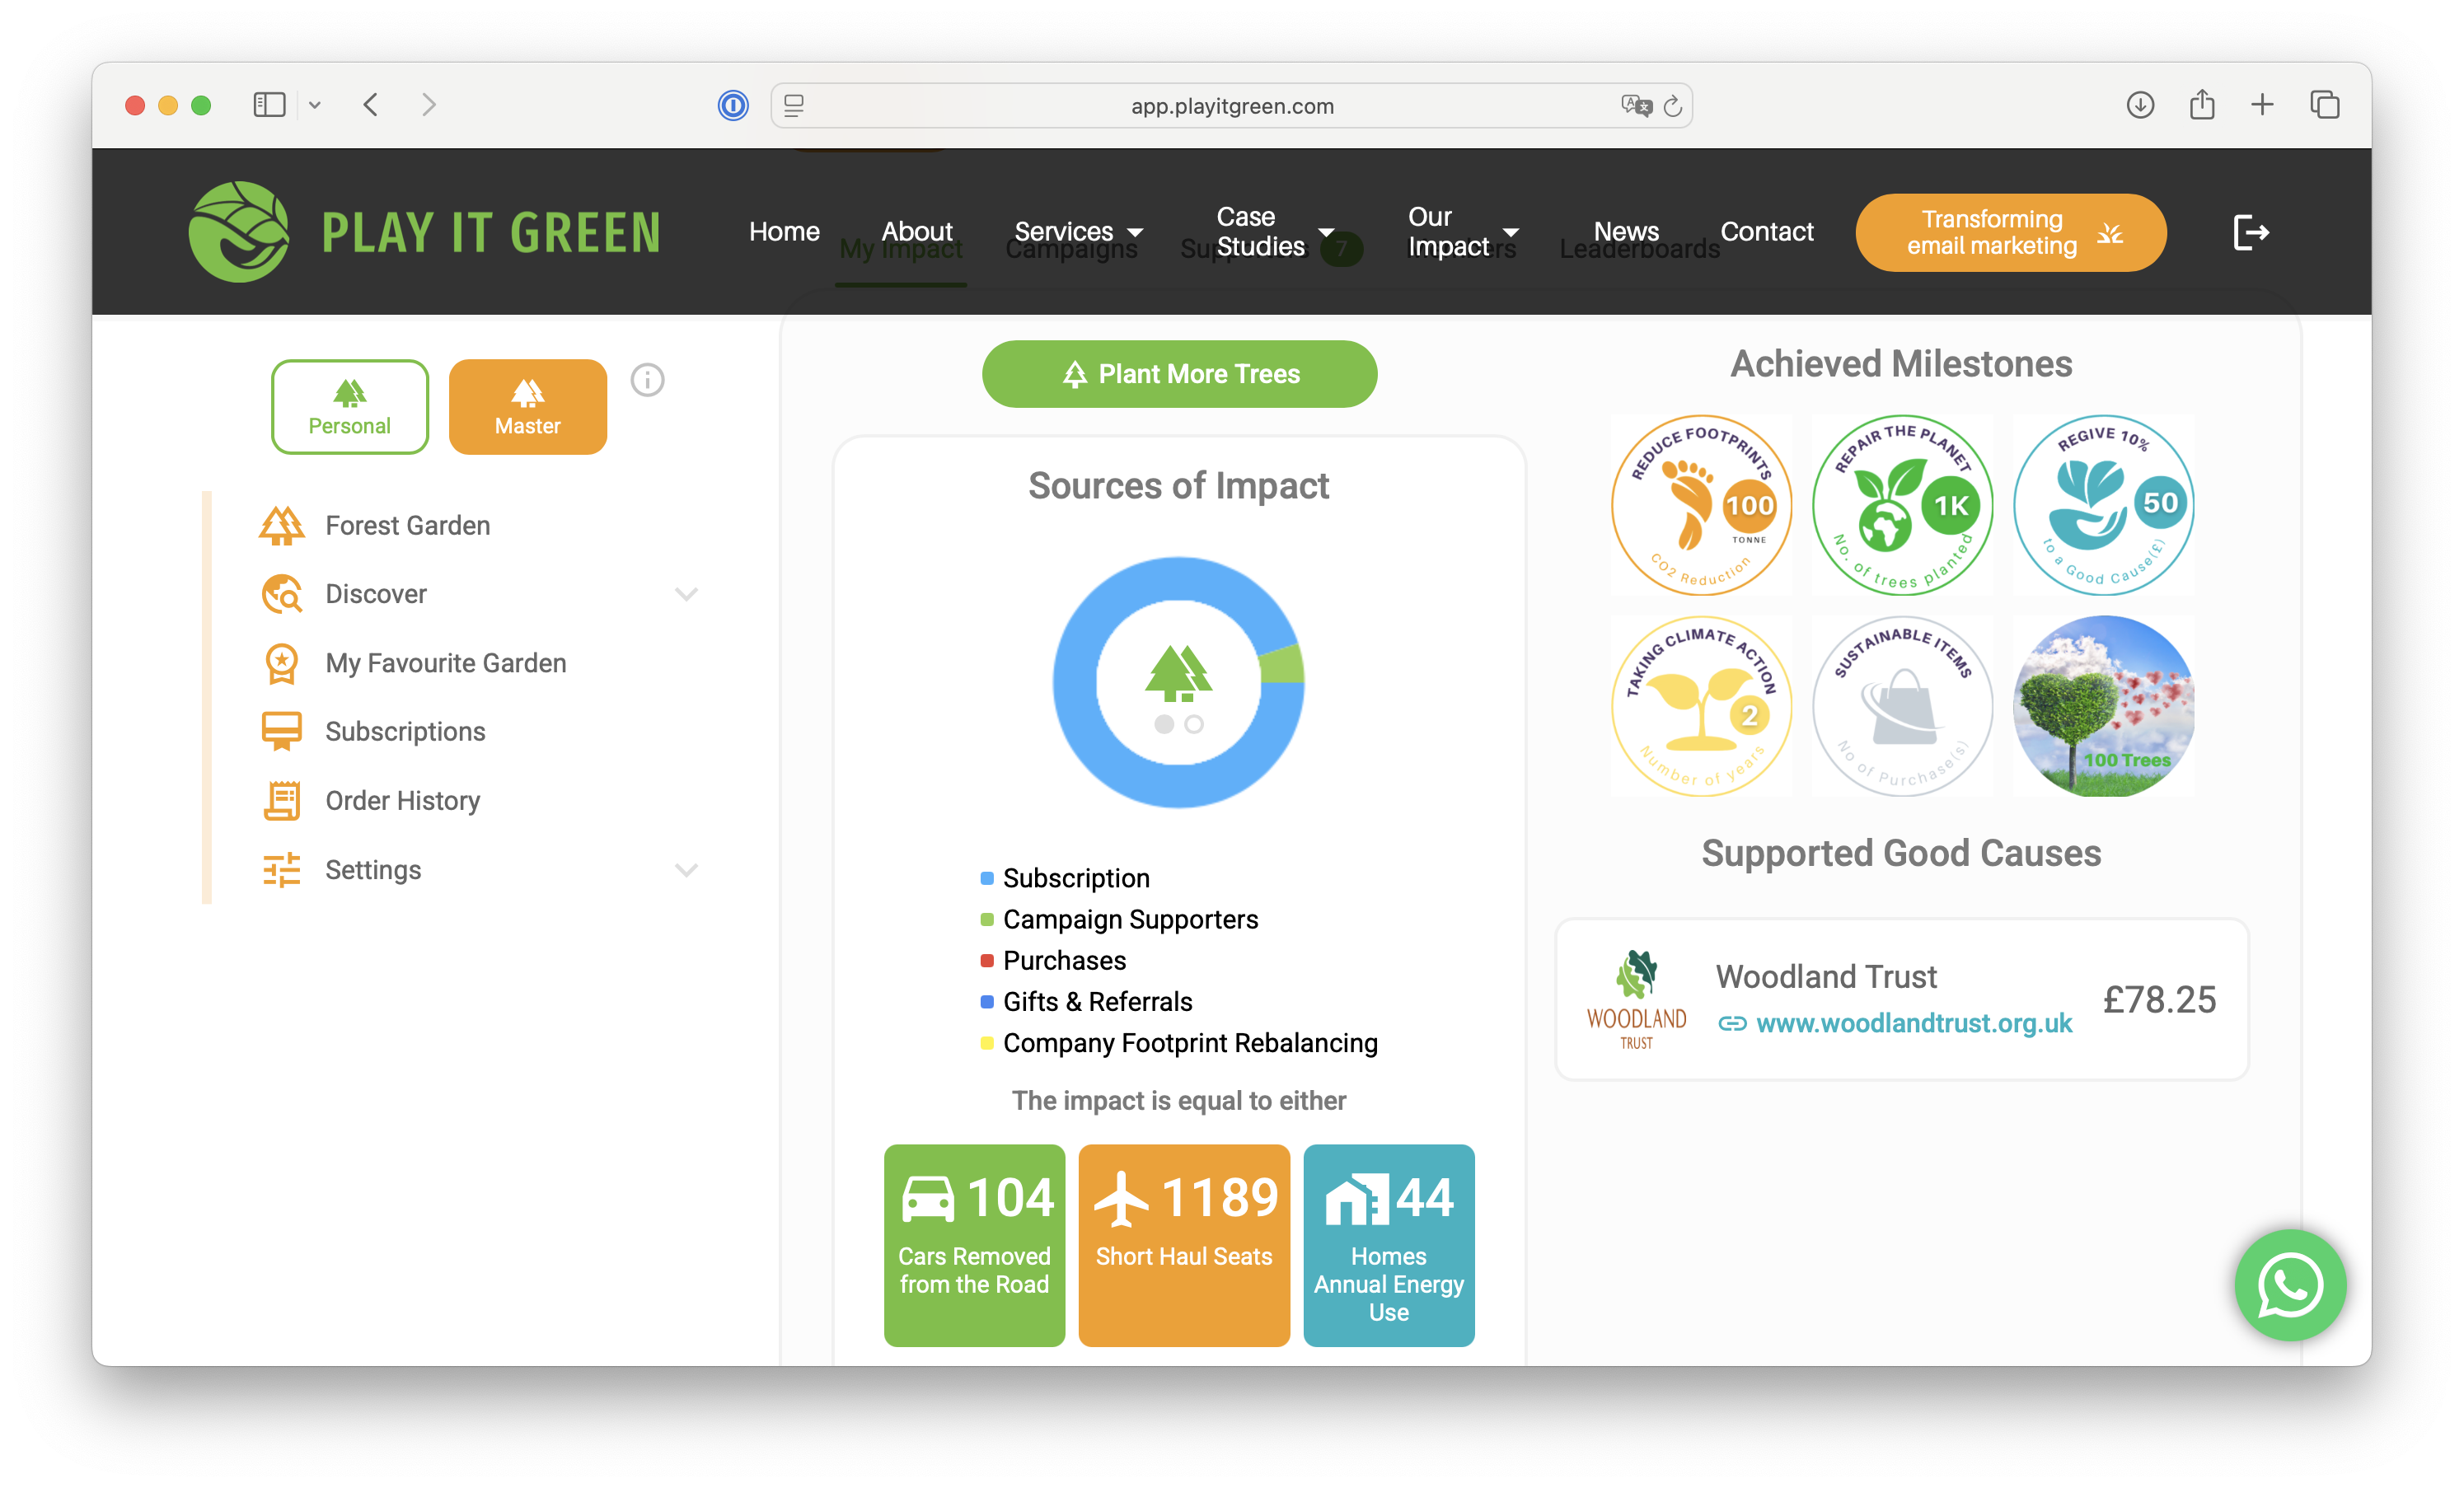Screen dimensions: 2464x1488
Task: Click the Sources of Impact donut chart
Action: click(x=1180, y=683)
